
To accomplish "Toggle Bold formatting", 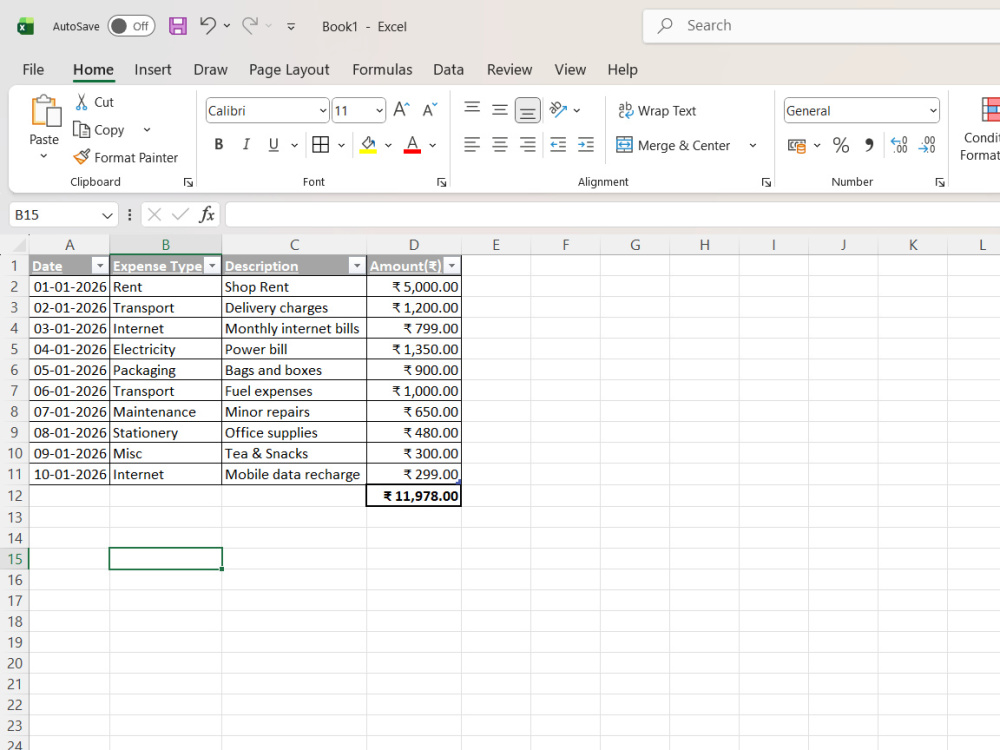I will [x=219, y=145].
